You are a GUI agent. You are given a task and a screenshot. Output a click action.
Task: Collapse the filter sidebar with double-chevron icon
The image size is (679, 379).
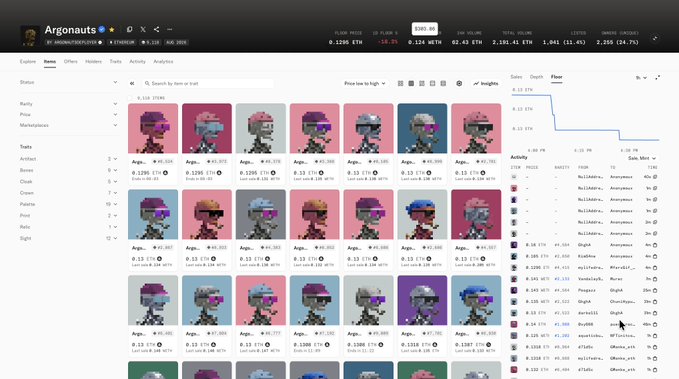[x=132, y=83]
